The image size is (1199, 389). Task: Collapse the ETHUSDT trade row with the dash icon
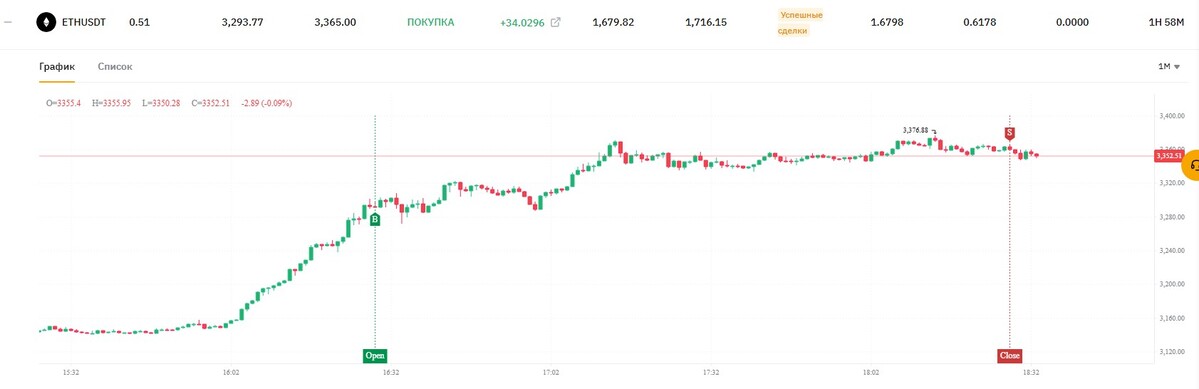click(8, 22)
